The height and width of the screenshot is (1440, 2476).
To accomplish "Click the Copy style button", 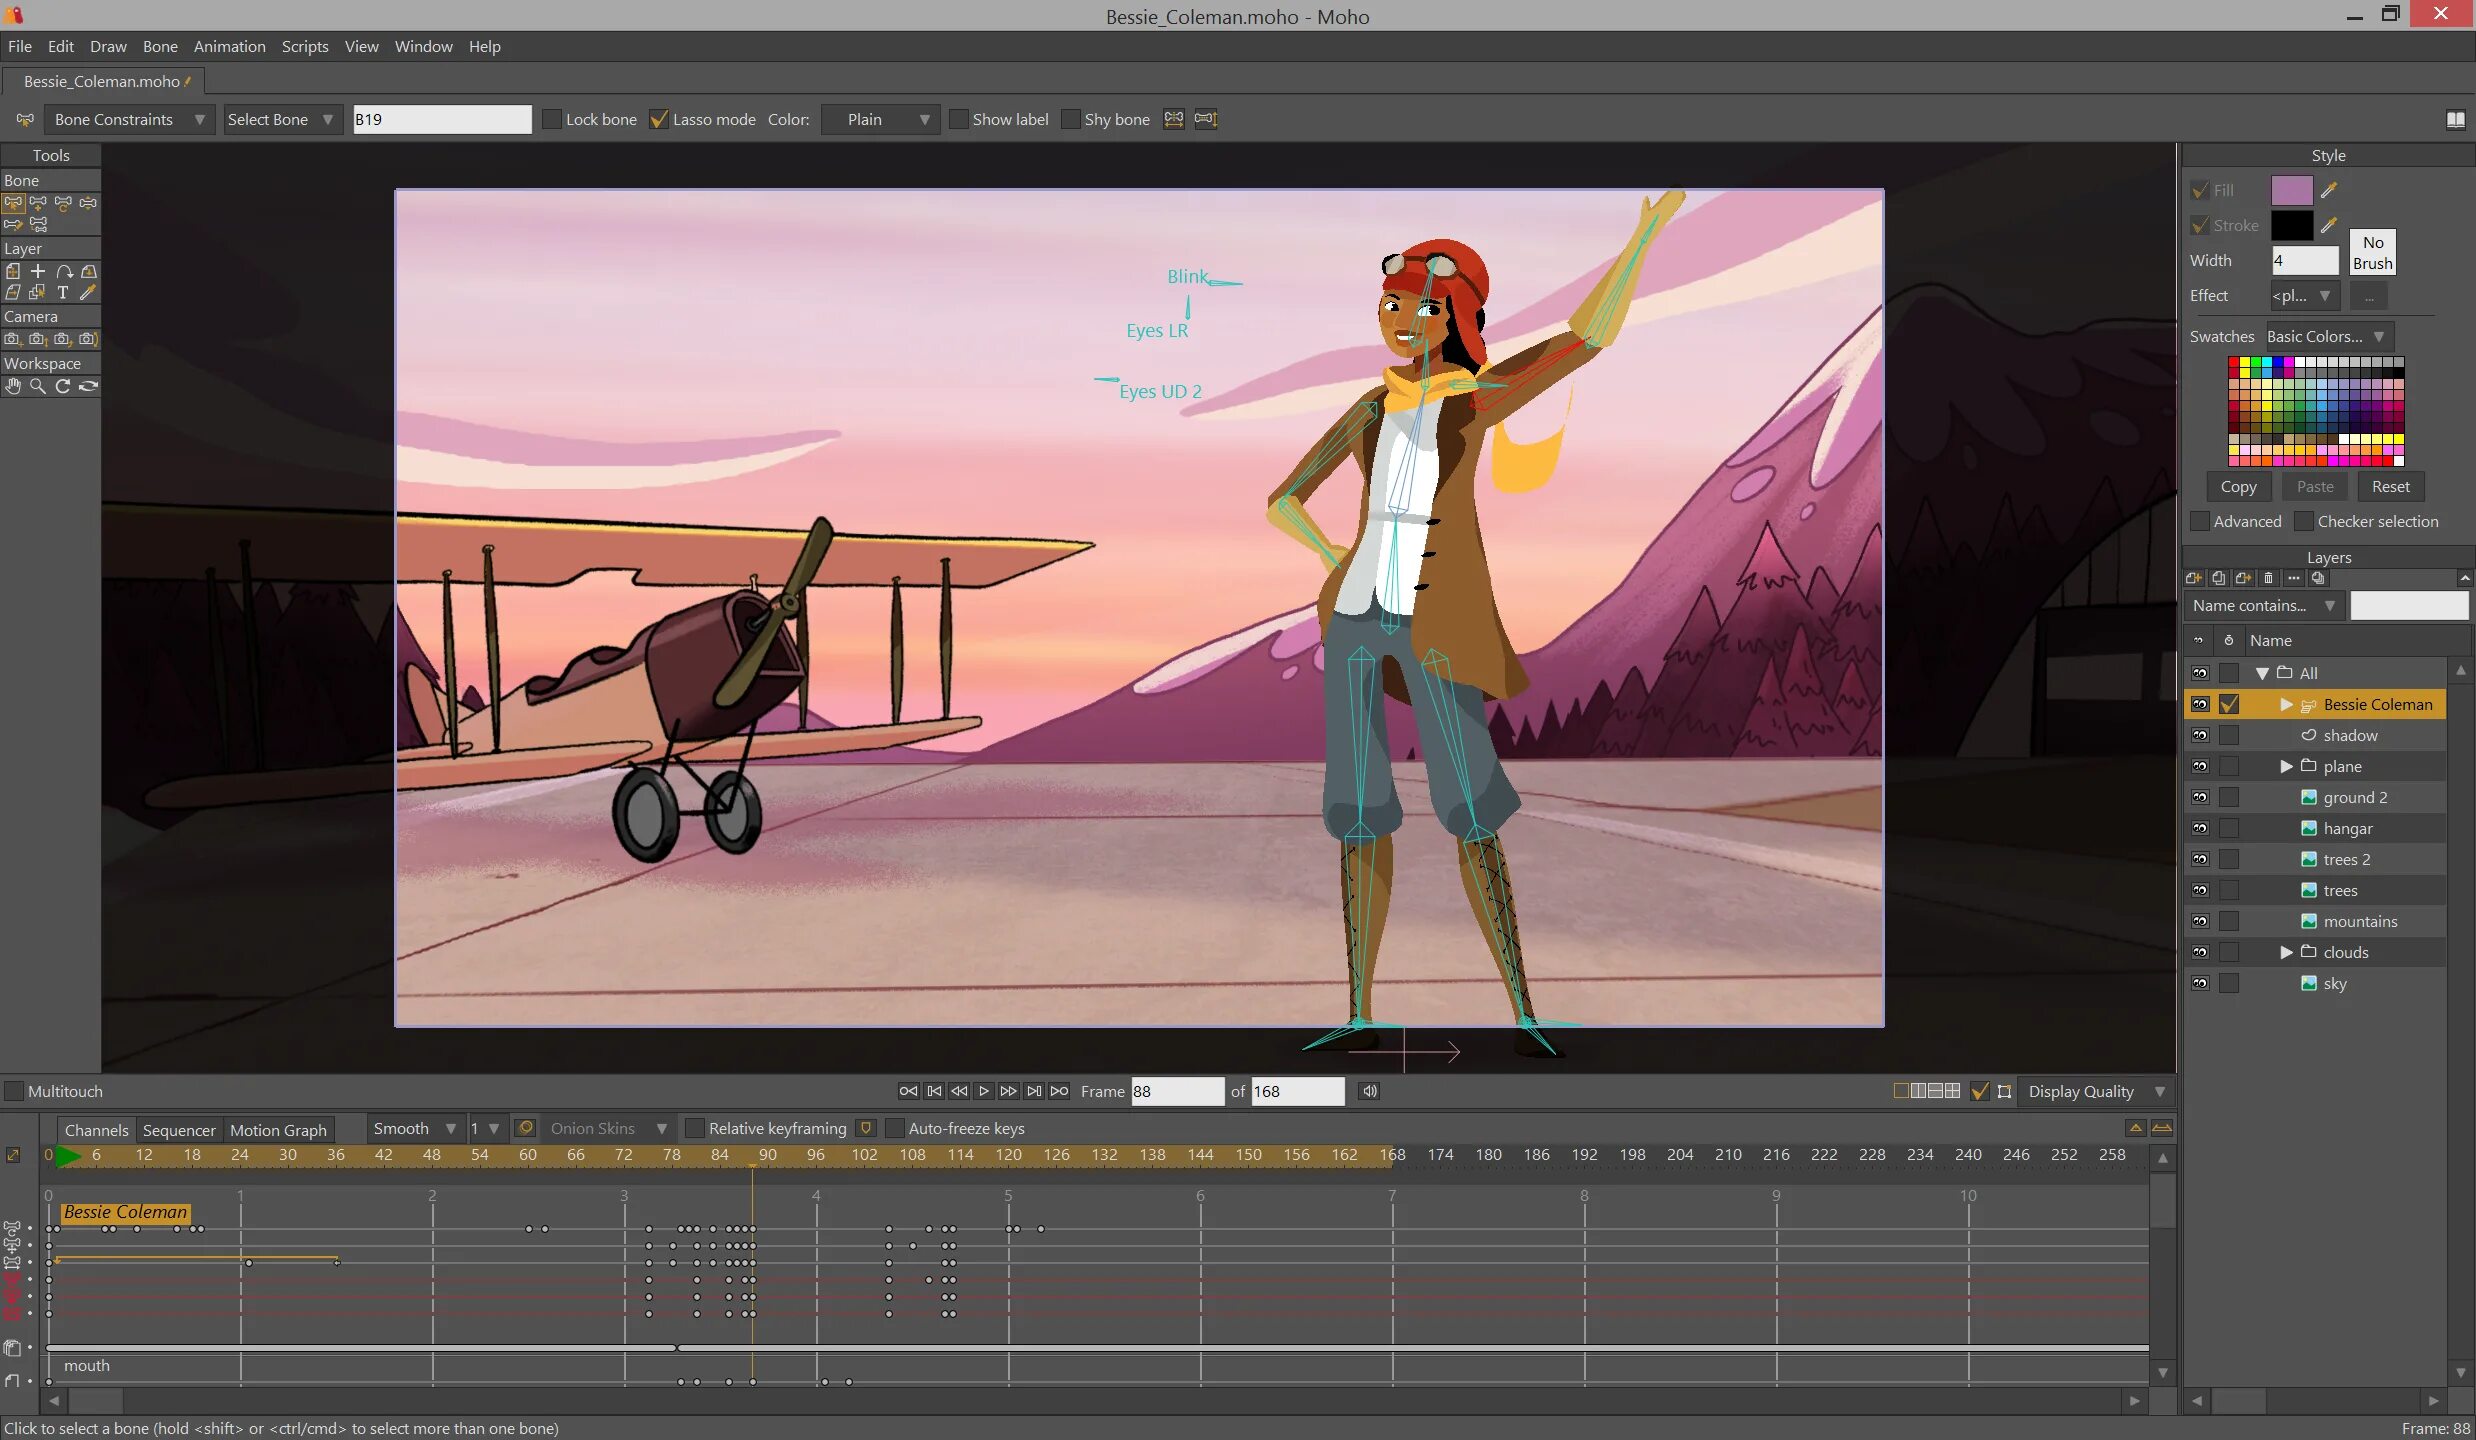I will [x=2238, y=486].
